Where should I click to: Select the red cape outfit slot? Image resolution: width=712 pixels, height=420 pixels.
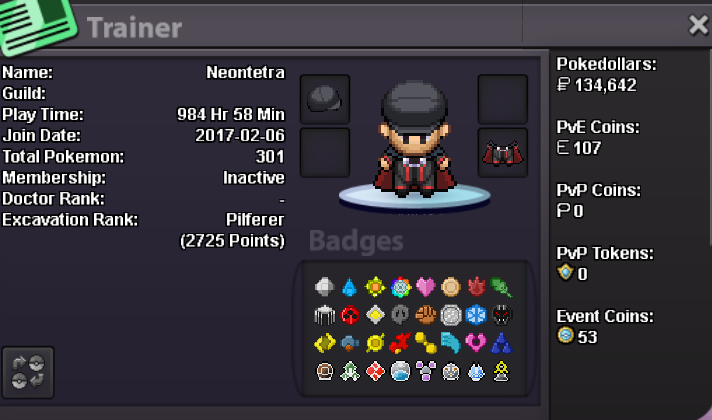(x=503, y=153)
